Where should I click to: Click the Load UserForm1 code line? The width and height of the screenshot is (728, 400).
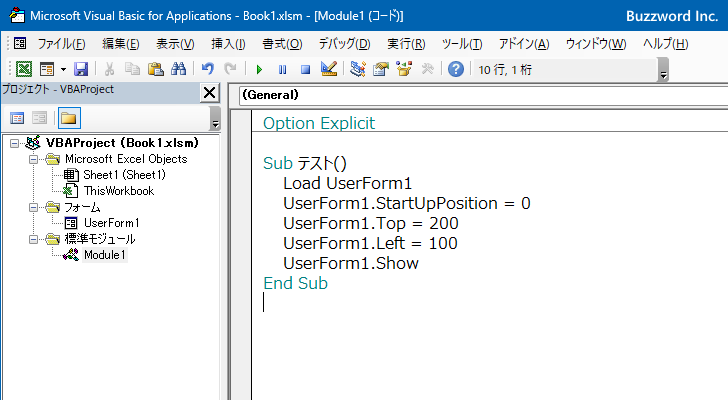click(347, 183)
